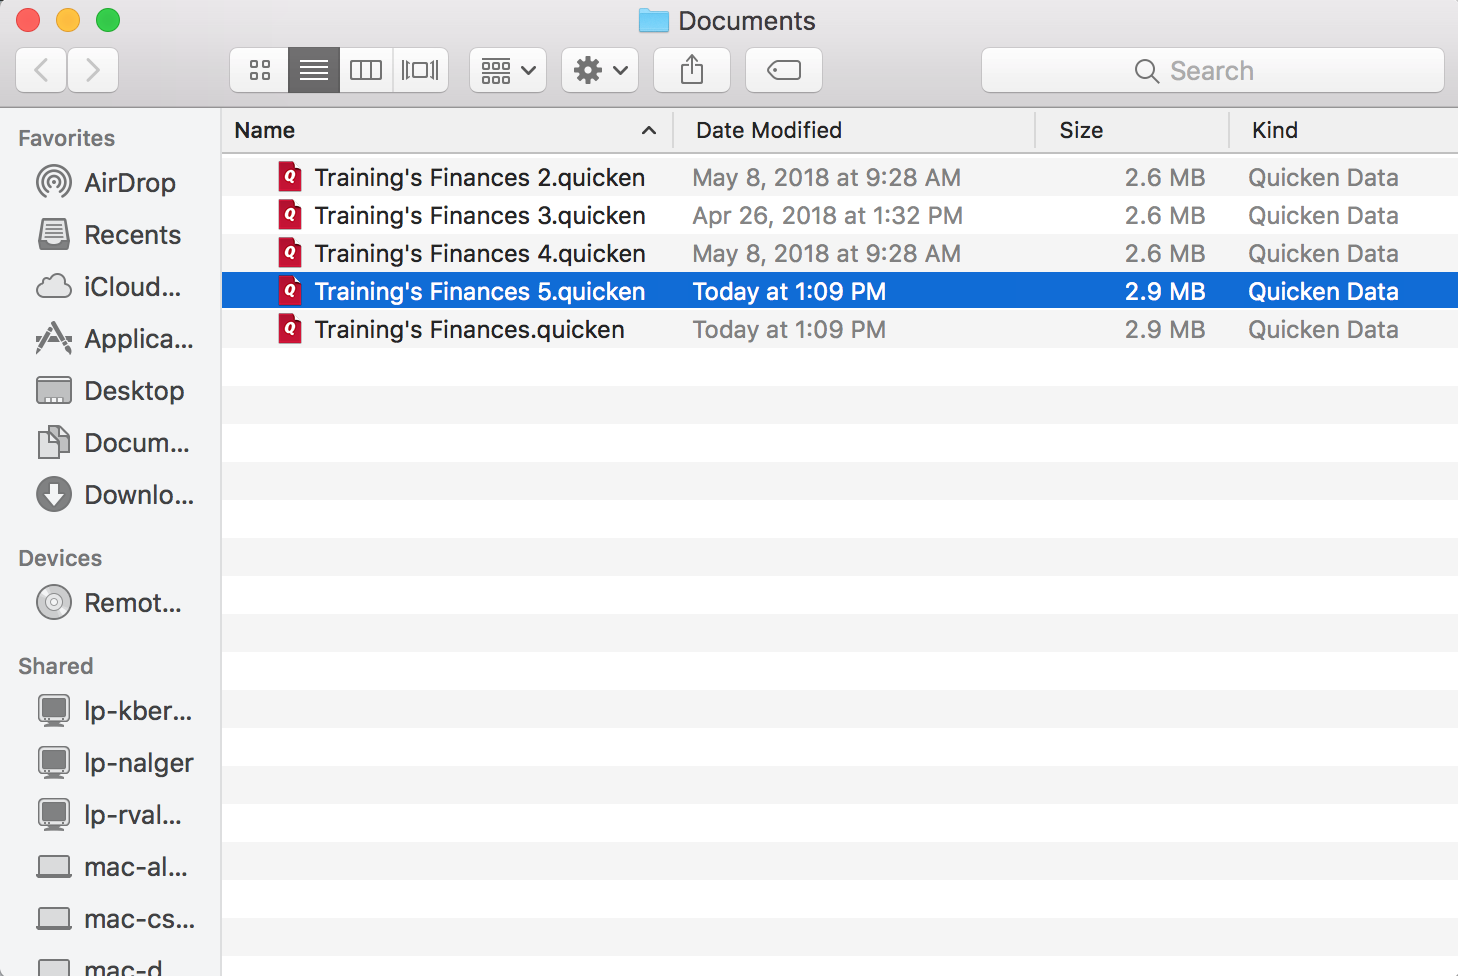Open AirDrop in the sidebar
1458x976 pixels.
[129, 183]
